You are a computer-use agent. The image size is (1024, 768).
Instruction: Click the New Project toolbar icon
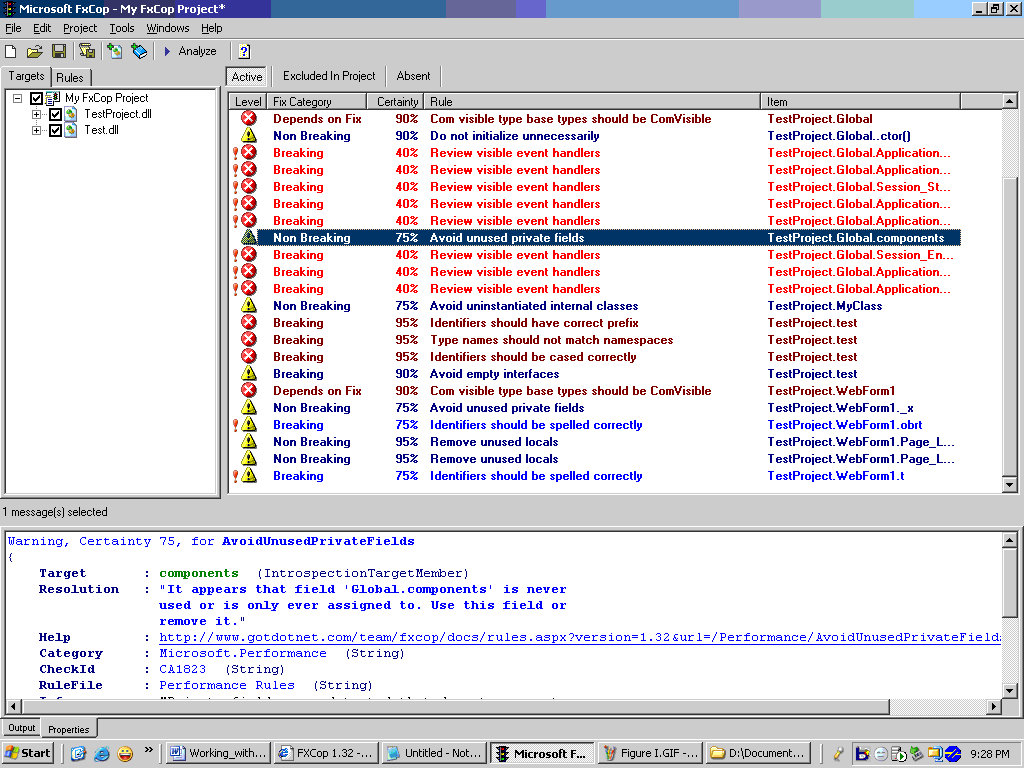pos(11,51)
